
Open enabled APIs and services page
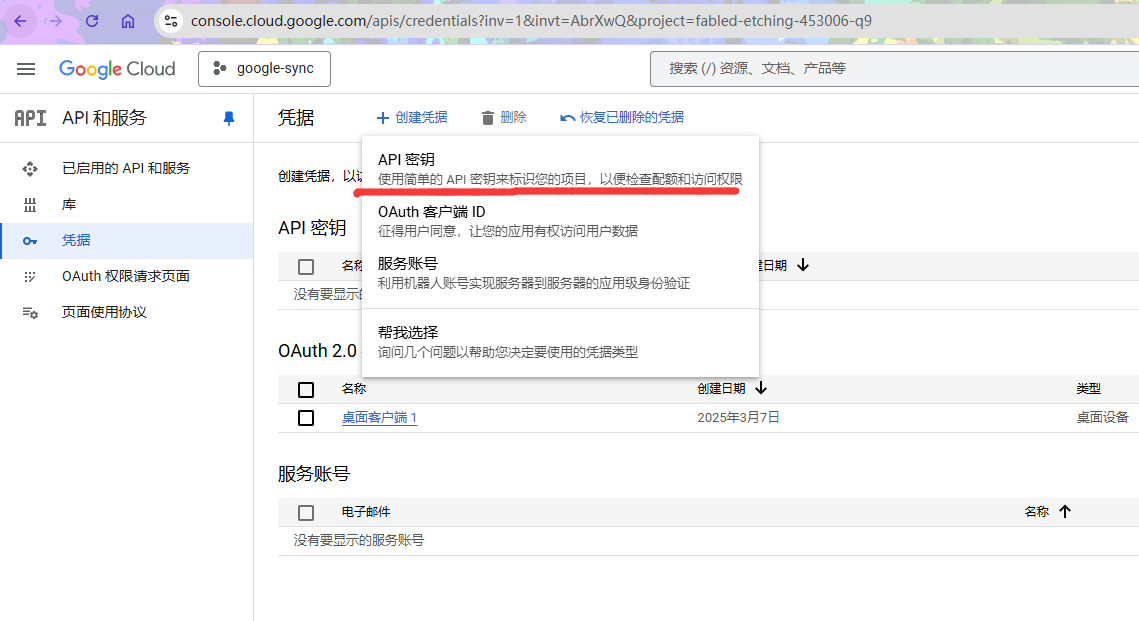pos(126,169)
